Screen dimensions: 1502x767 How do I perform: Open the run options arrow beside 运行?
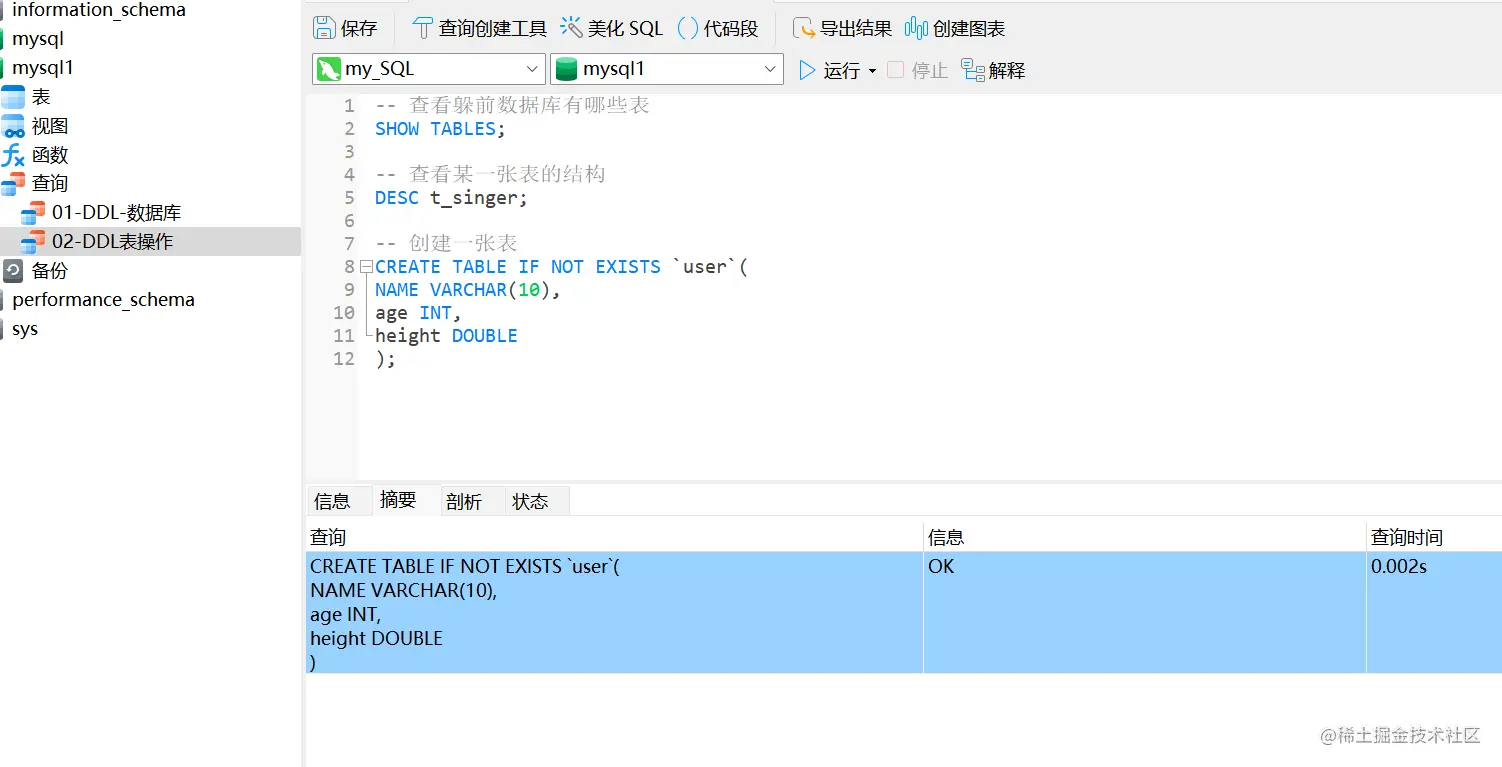(x=872, y=71)
